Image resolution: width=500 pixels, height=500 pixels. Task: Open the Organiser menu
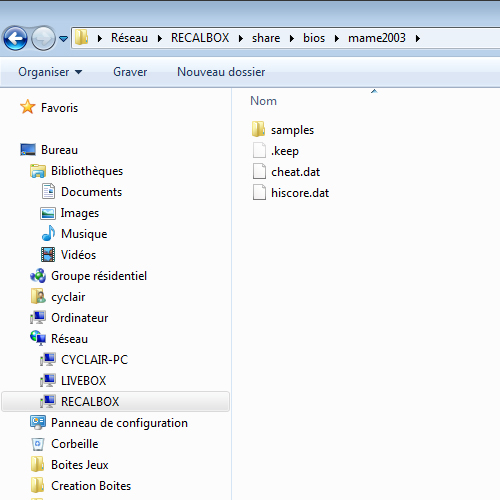[x=50, y=72]
